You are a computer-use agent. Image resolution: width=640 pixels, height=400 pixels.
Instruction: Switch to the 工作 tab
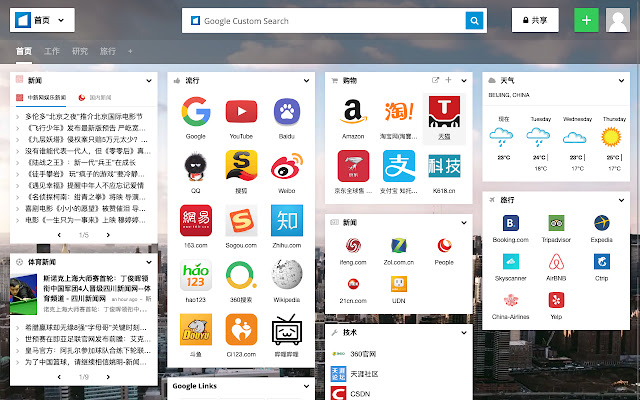point(52,51)
